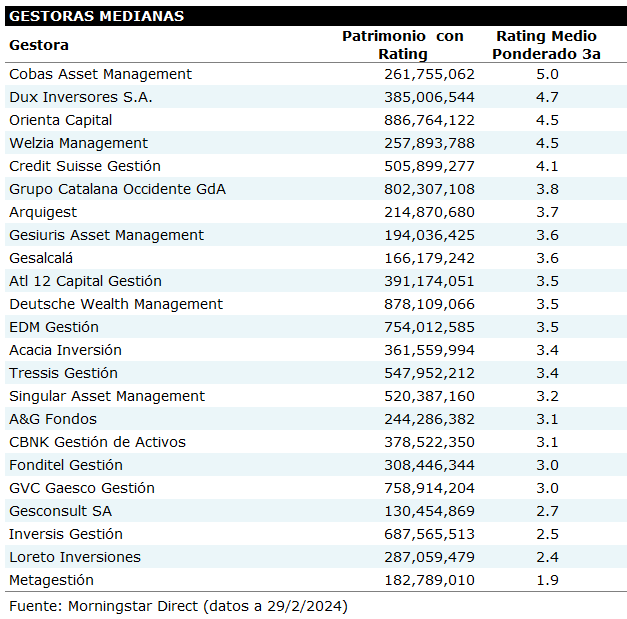Select Metagestión rating value 1.9
Image resolution: width=627 pixels, height=619 pixels.
point(547,580)
